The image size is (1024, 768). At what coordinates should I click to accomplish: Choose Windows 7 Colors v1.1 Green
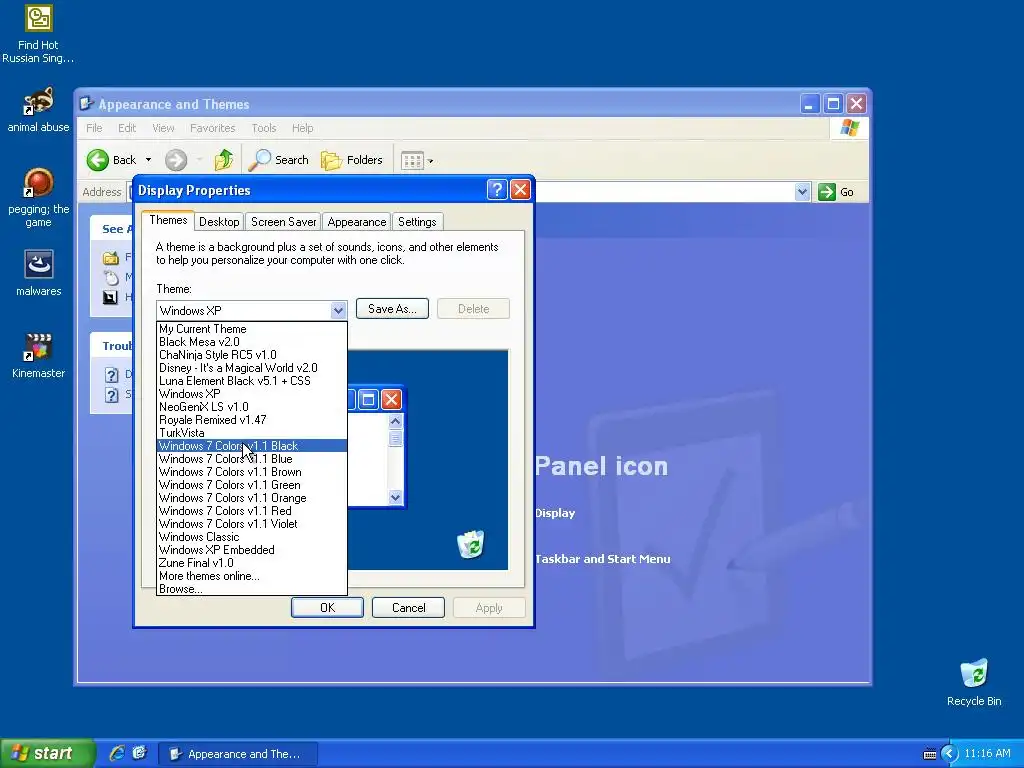[252, 485]
